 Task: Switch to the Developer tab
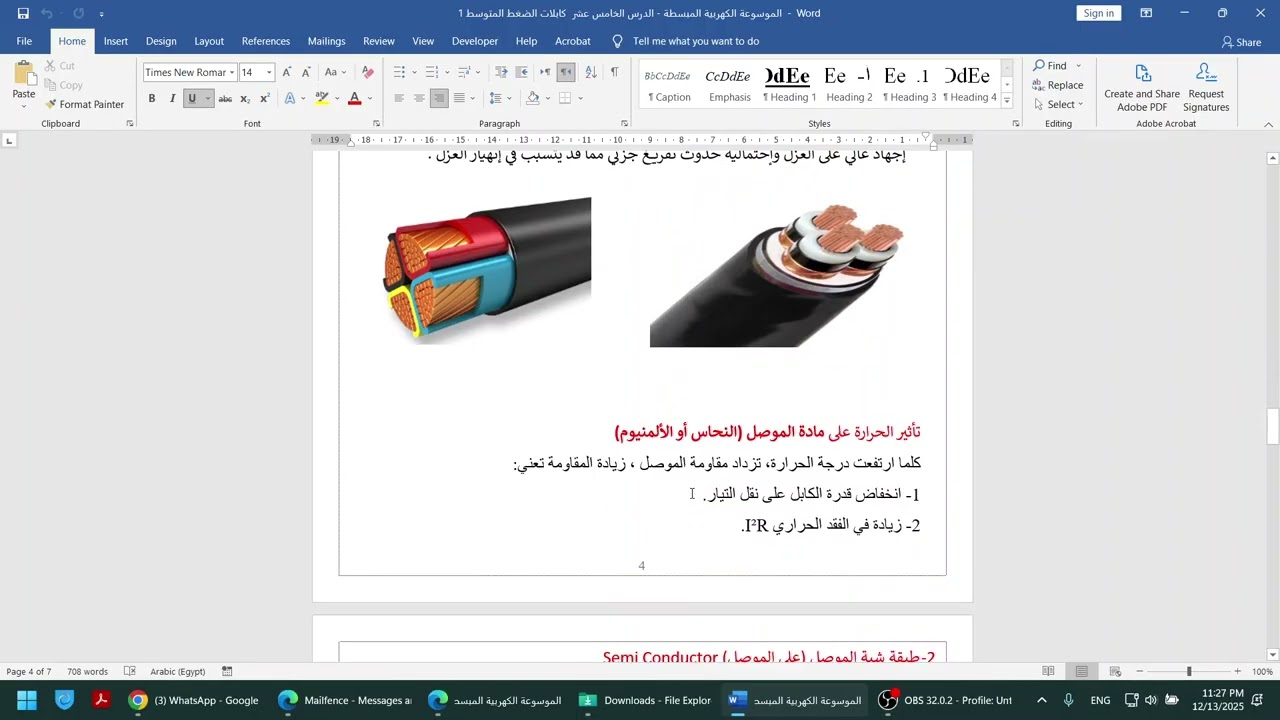(x=475, y=41)
